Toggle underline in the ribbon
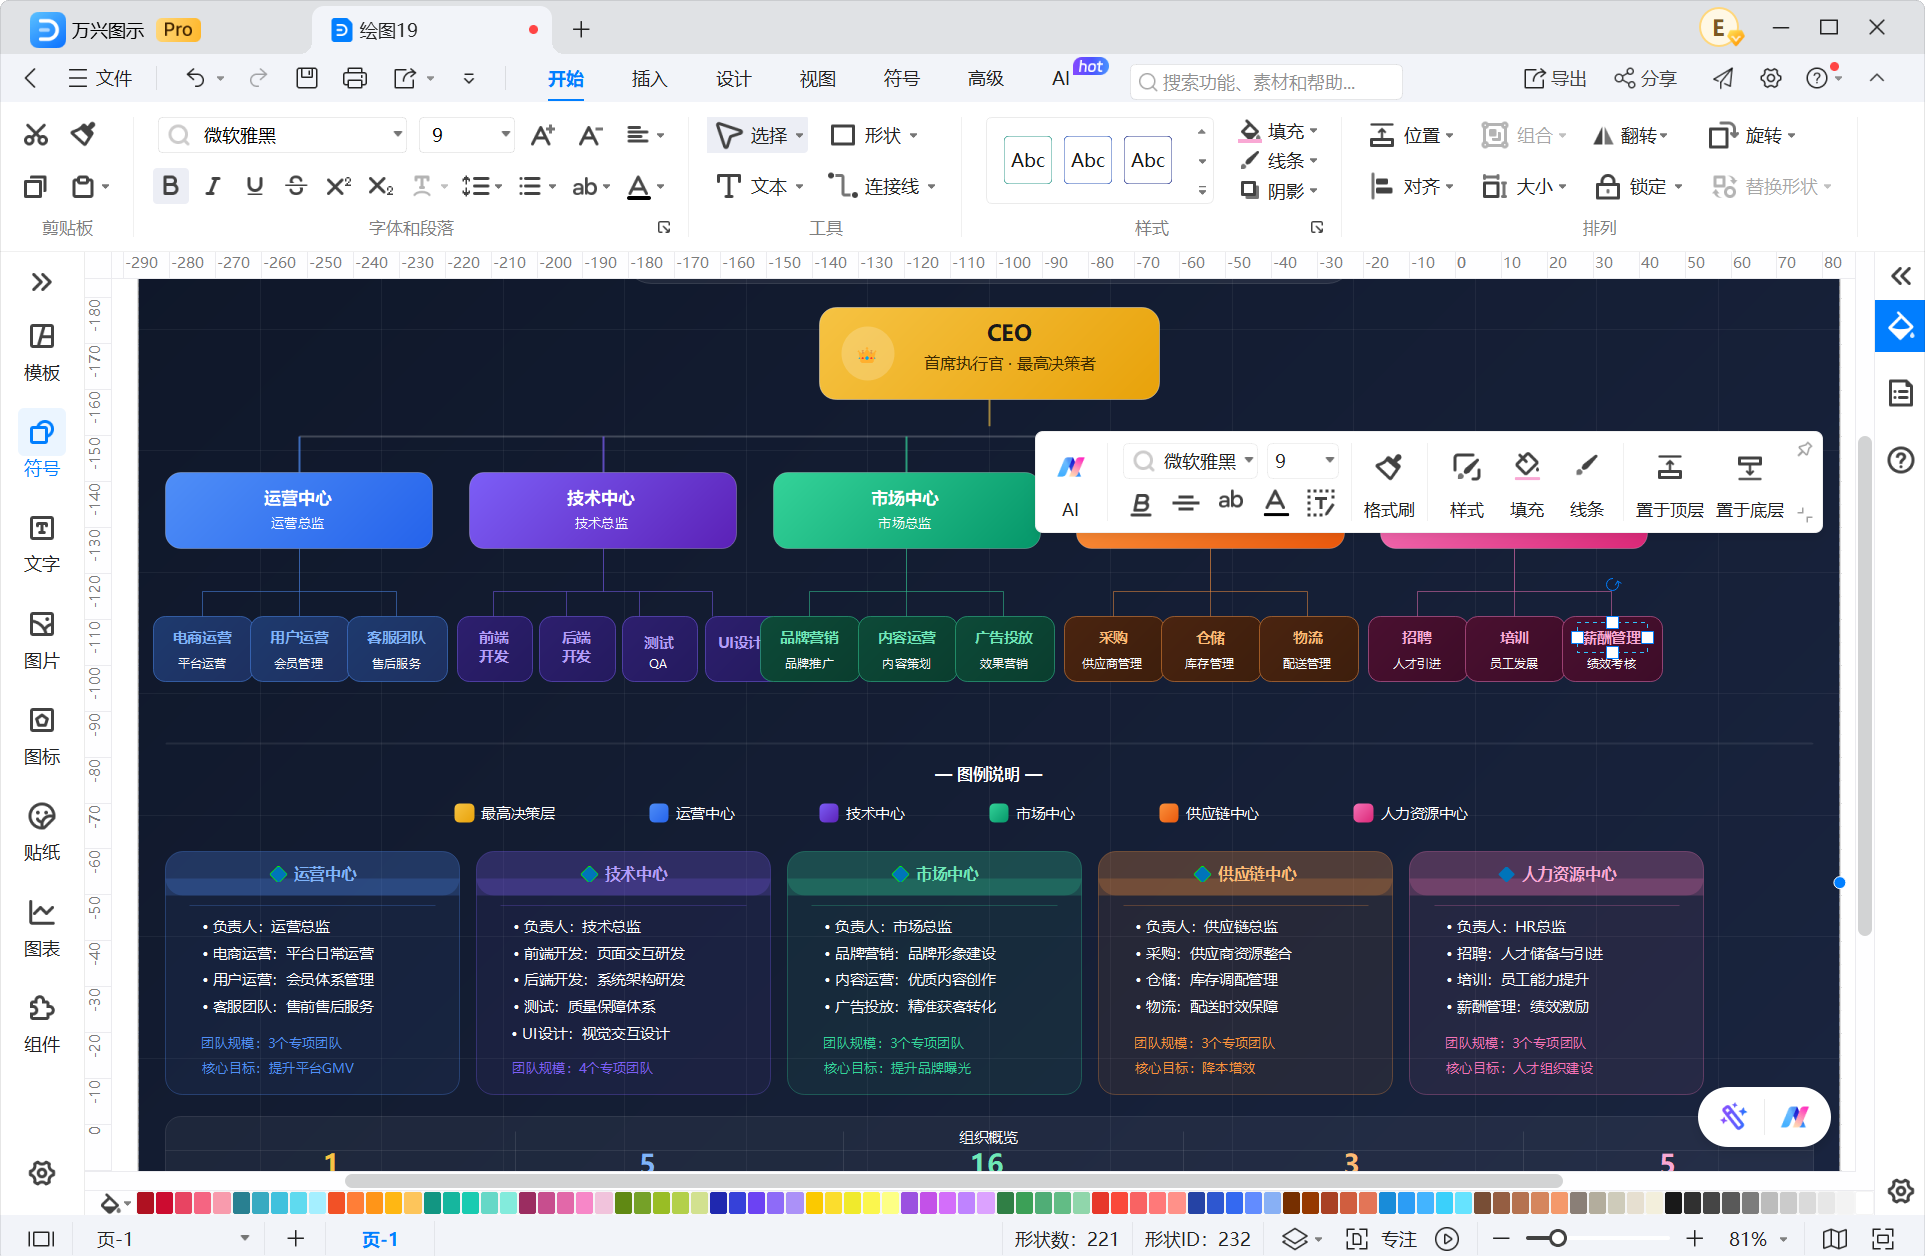The width and height of the screenshot is (1925, 1256). (254, 186)
